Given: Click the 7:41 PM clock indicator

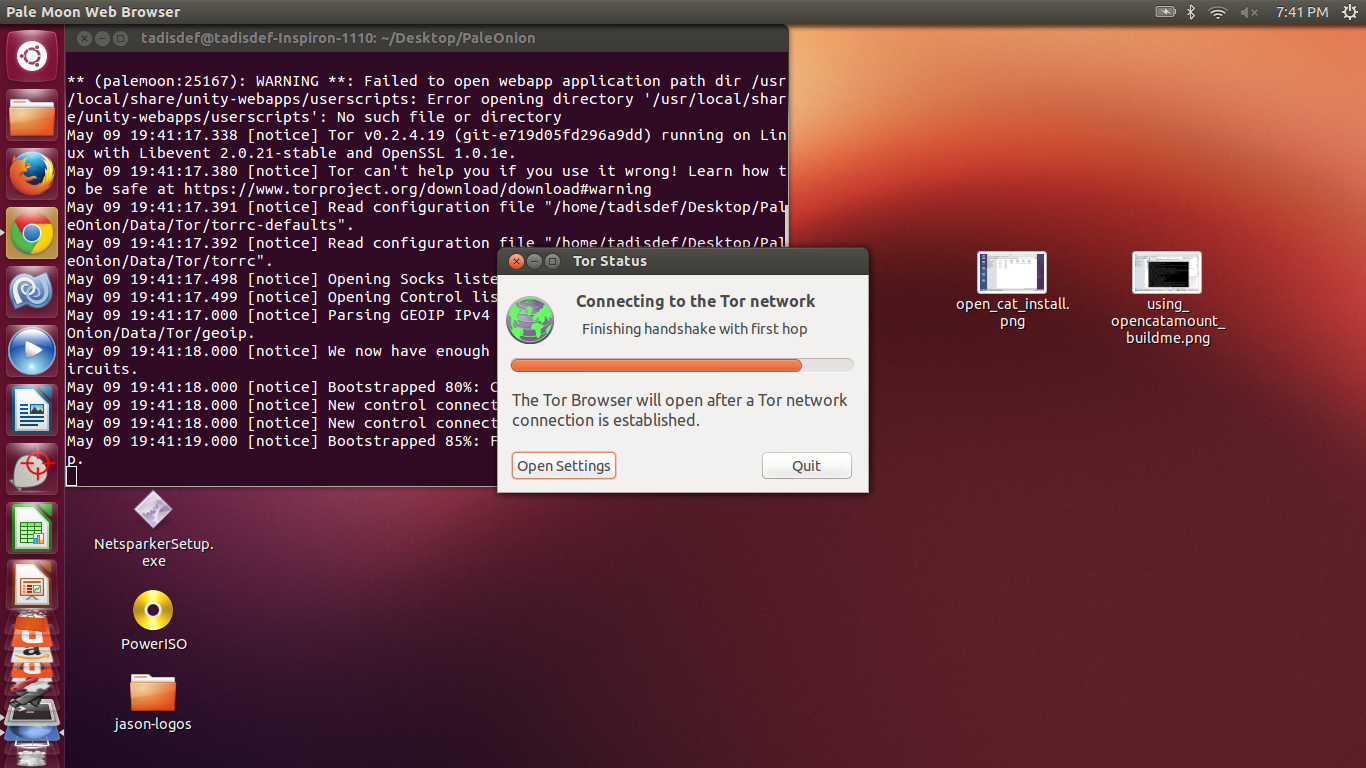Looking at the screenshot, I should click(1302, 12).
